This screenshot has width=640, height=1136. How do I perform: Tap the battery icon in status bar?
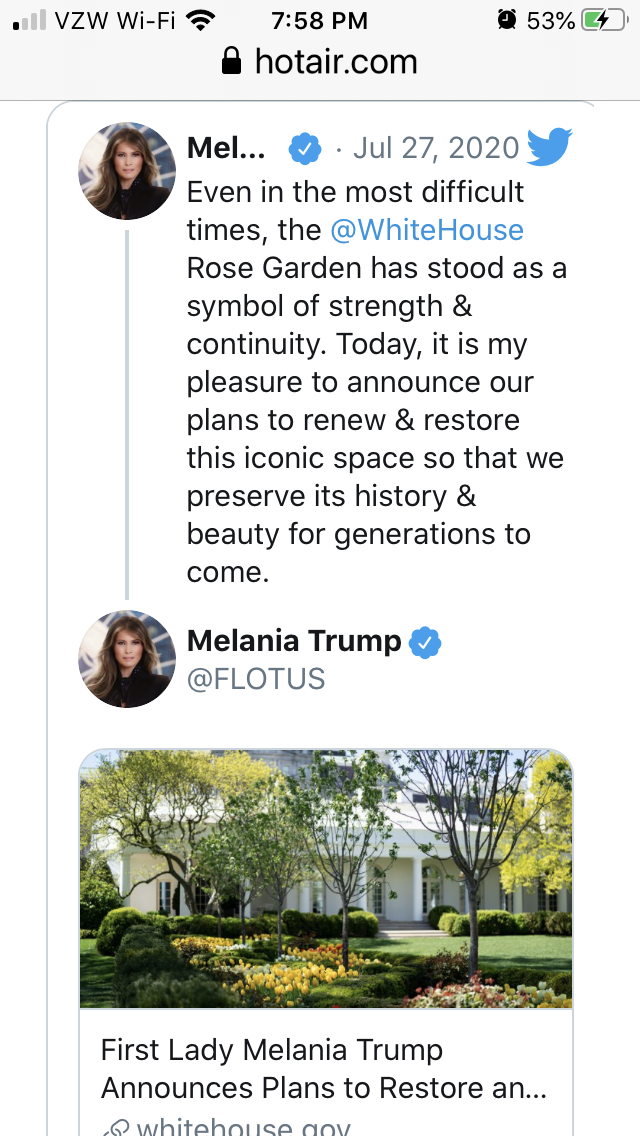(609, 20)
